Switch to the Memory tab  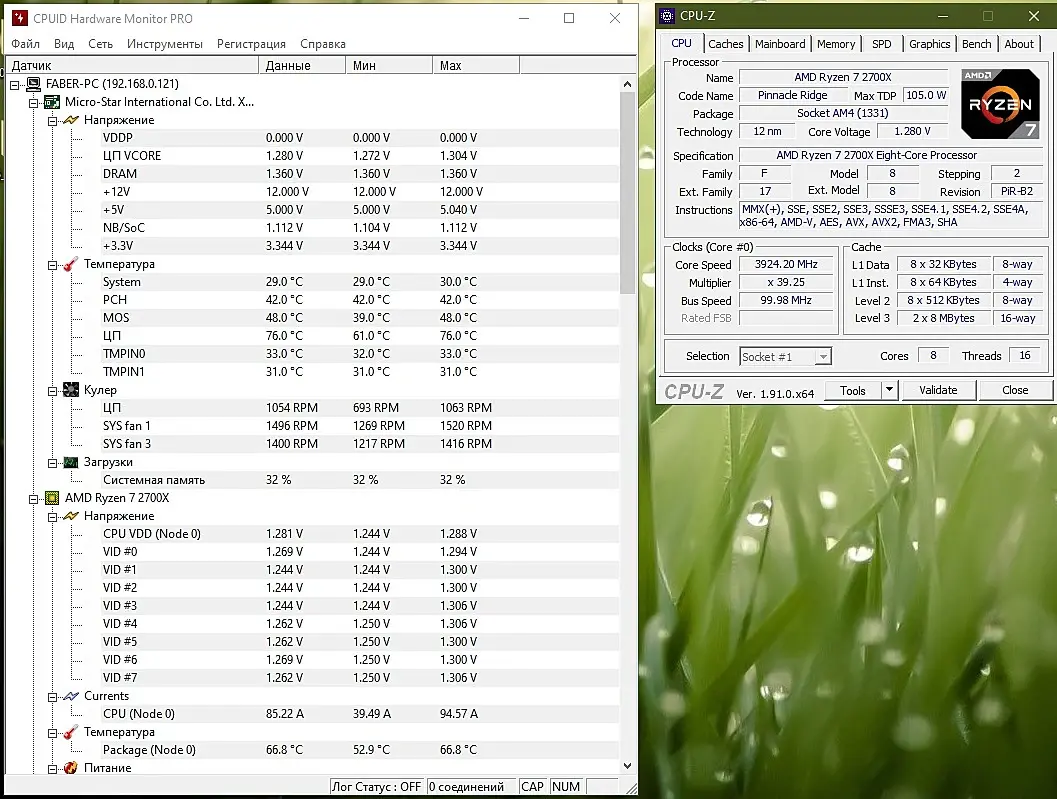[836, 44]
